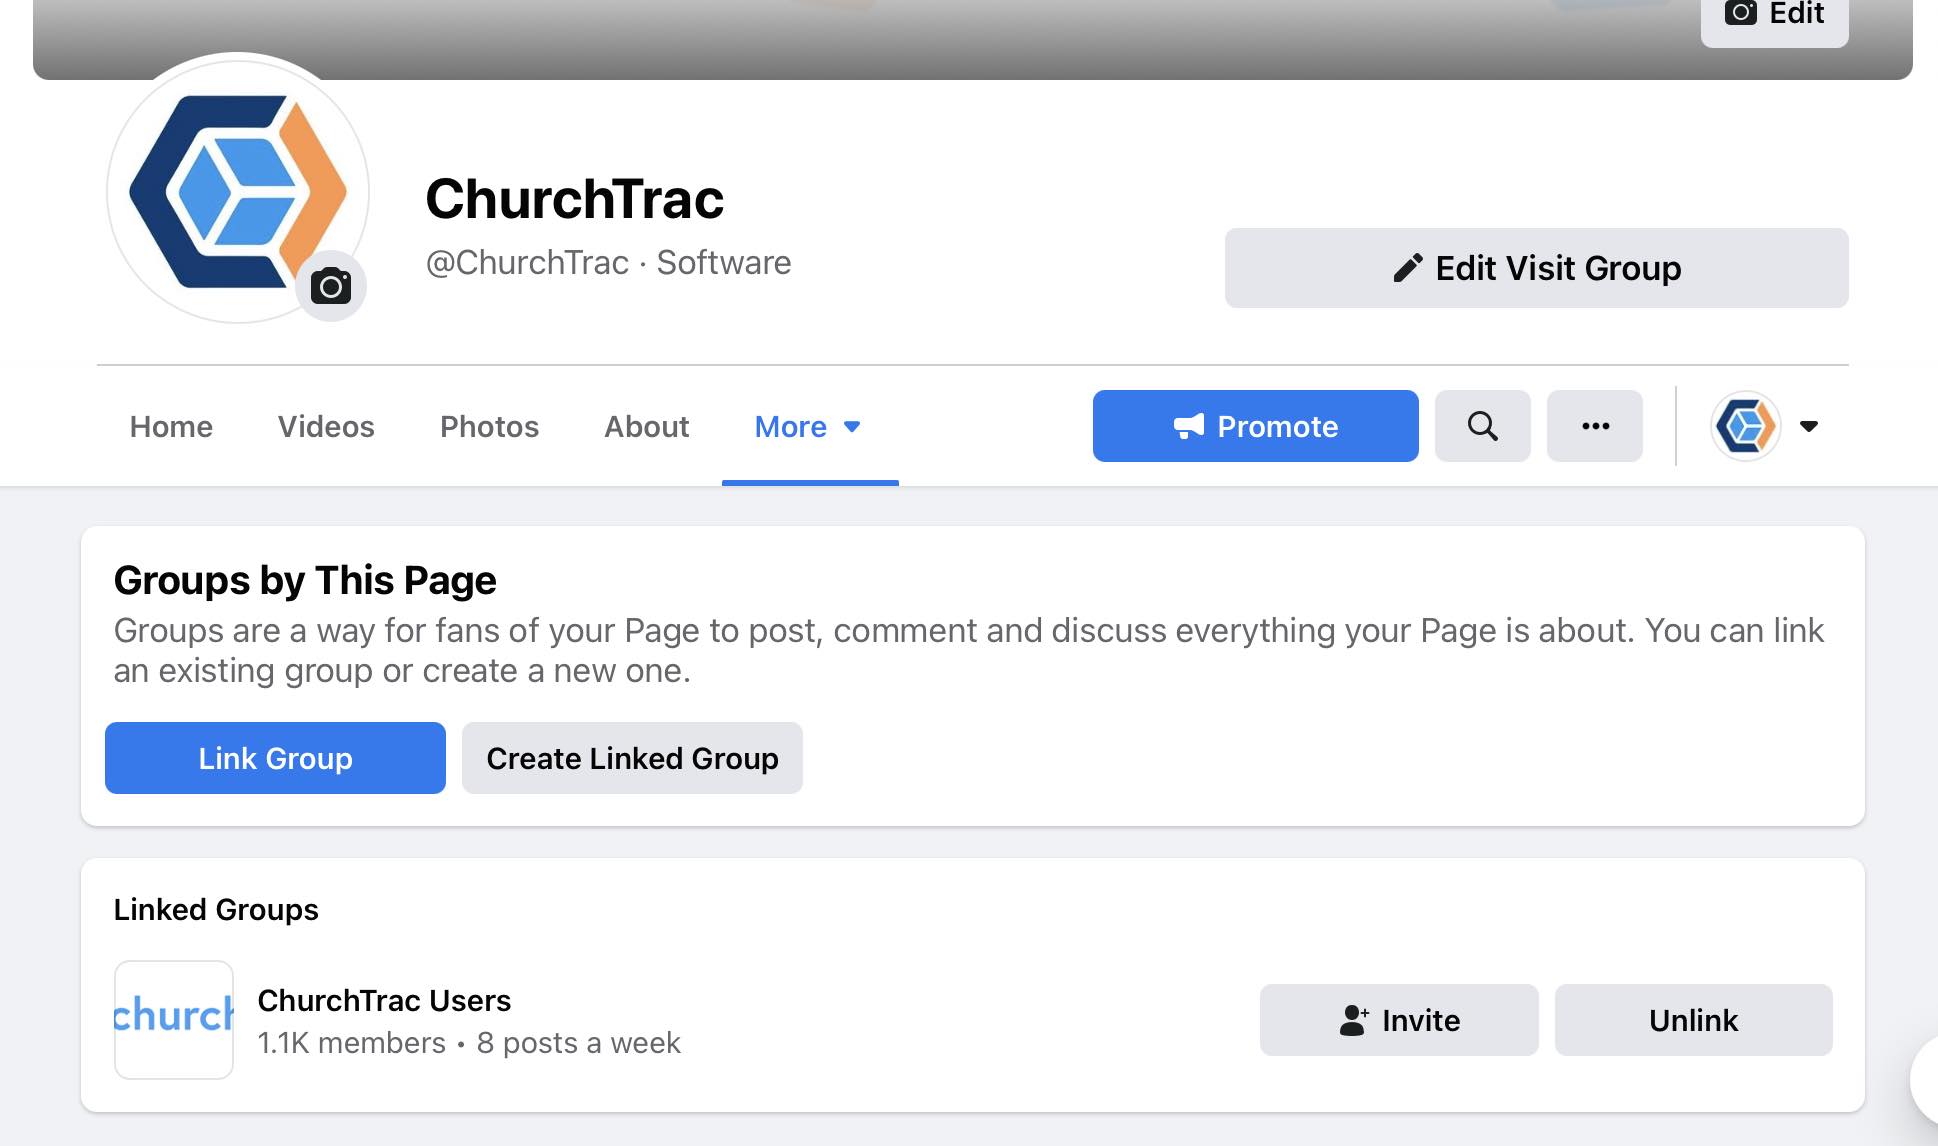Click the Edit Visit Group button
The width and height of the screenshot is (1938, 1146).
(1537, 268)
